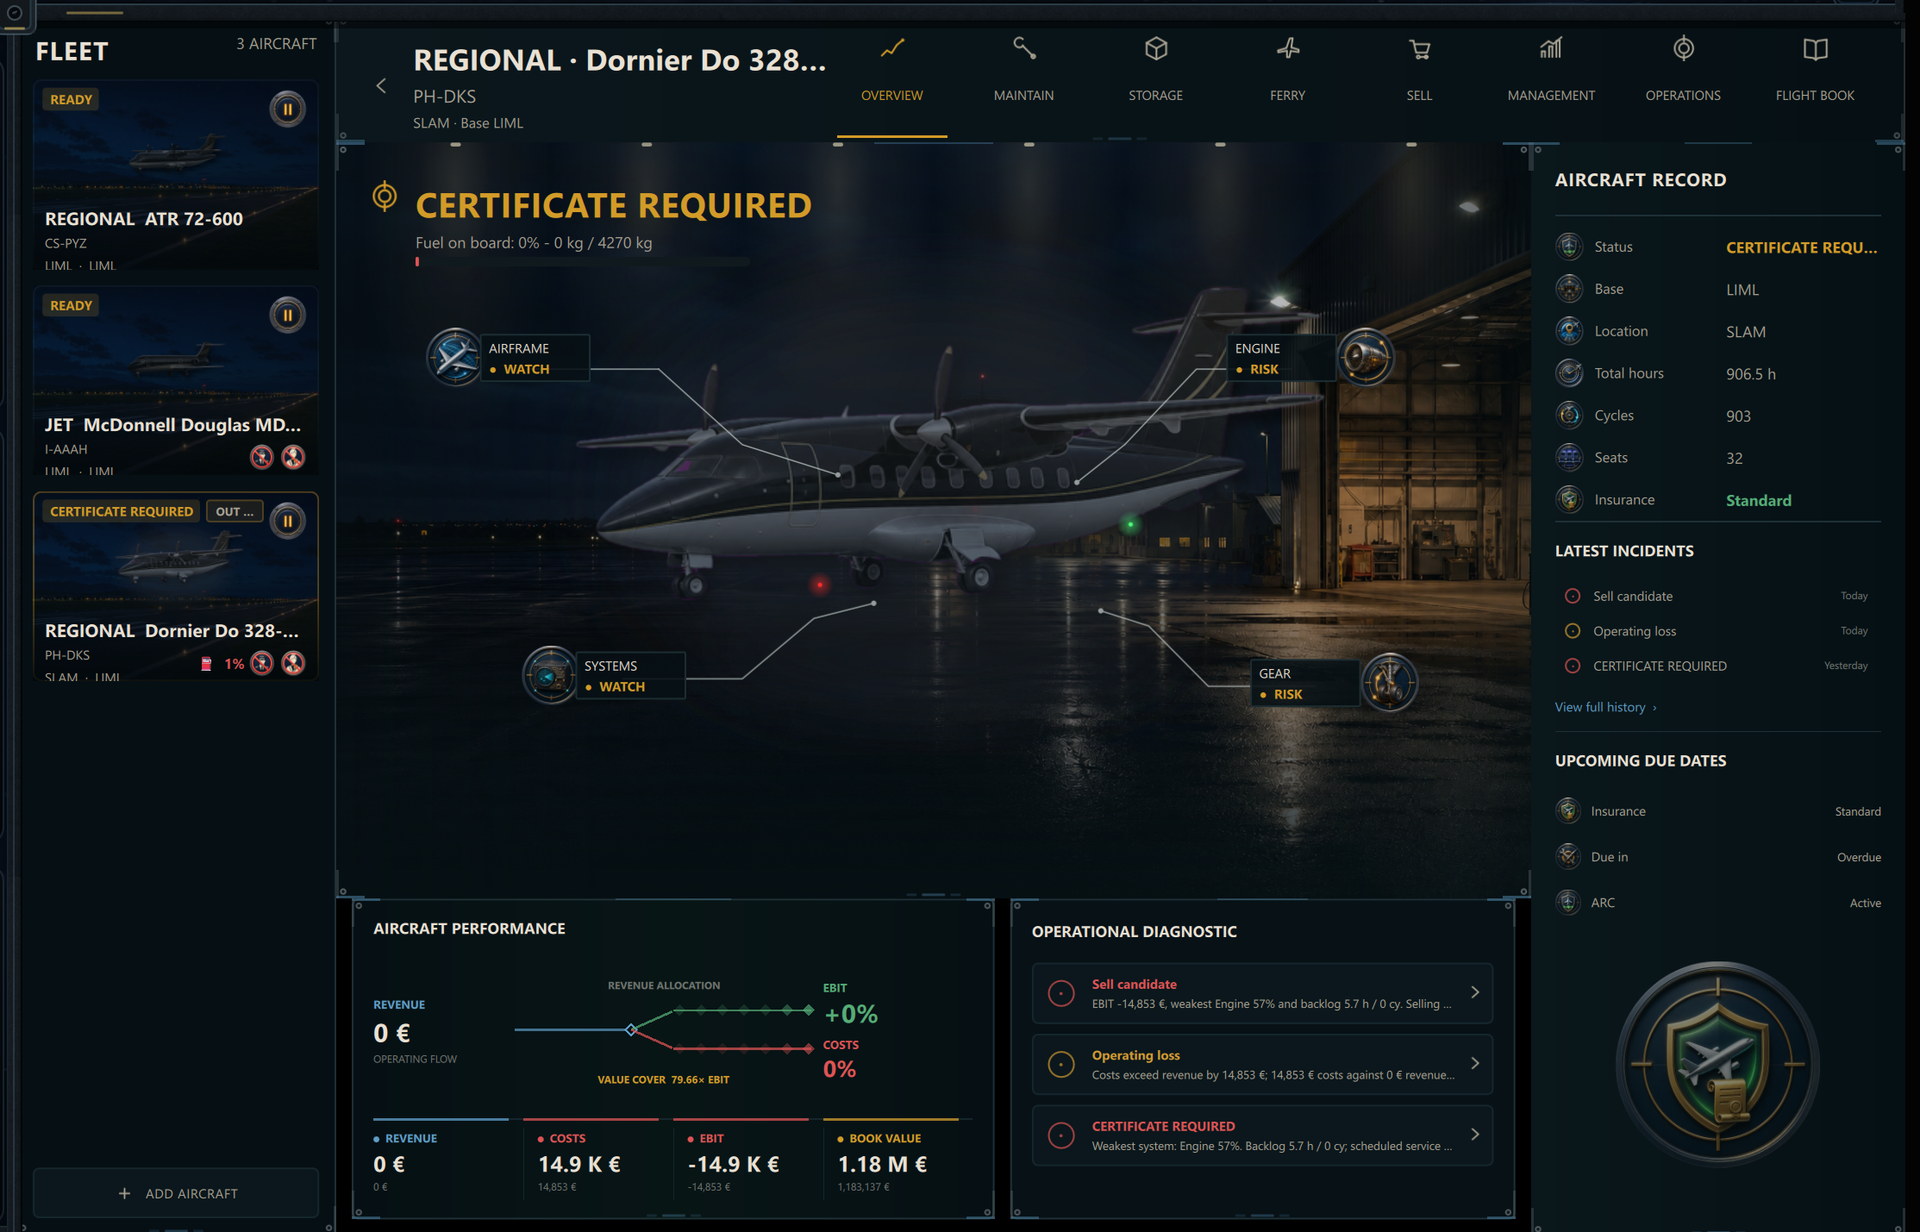Screen dimensions: 1920x1232
Task: Select the Airframe component icon
Action: pyautogui.click(x=455, y=357)
